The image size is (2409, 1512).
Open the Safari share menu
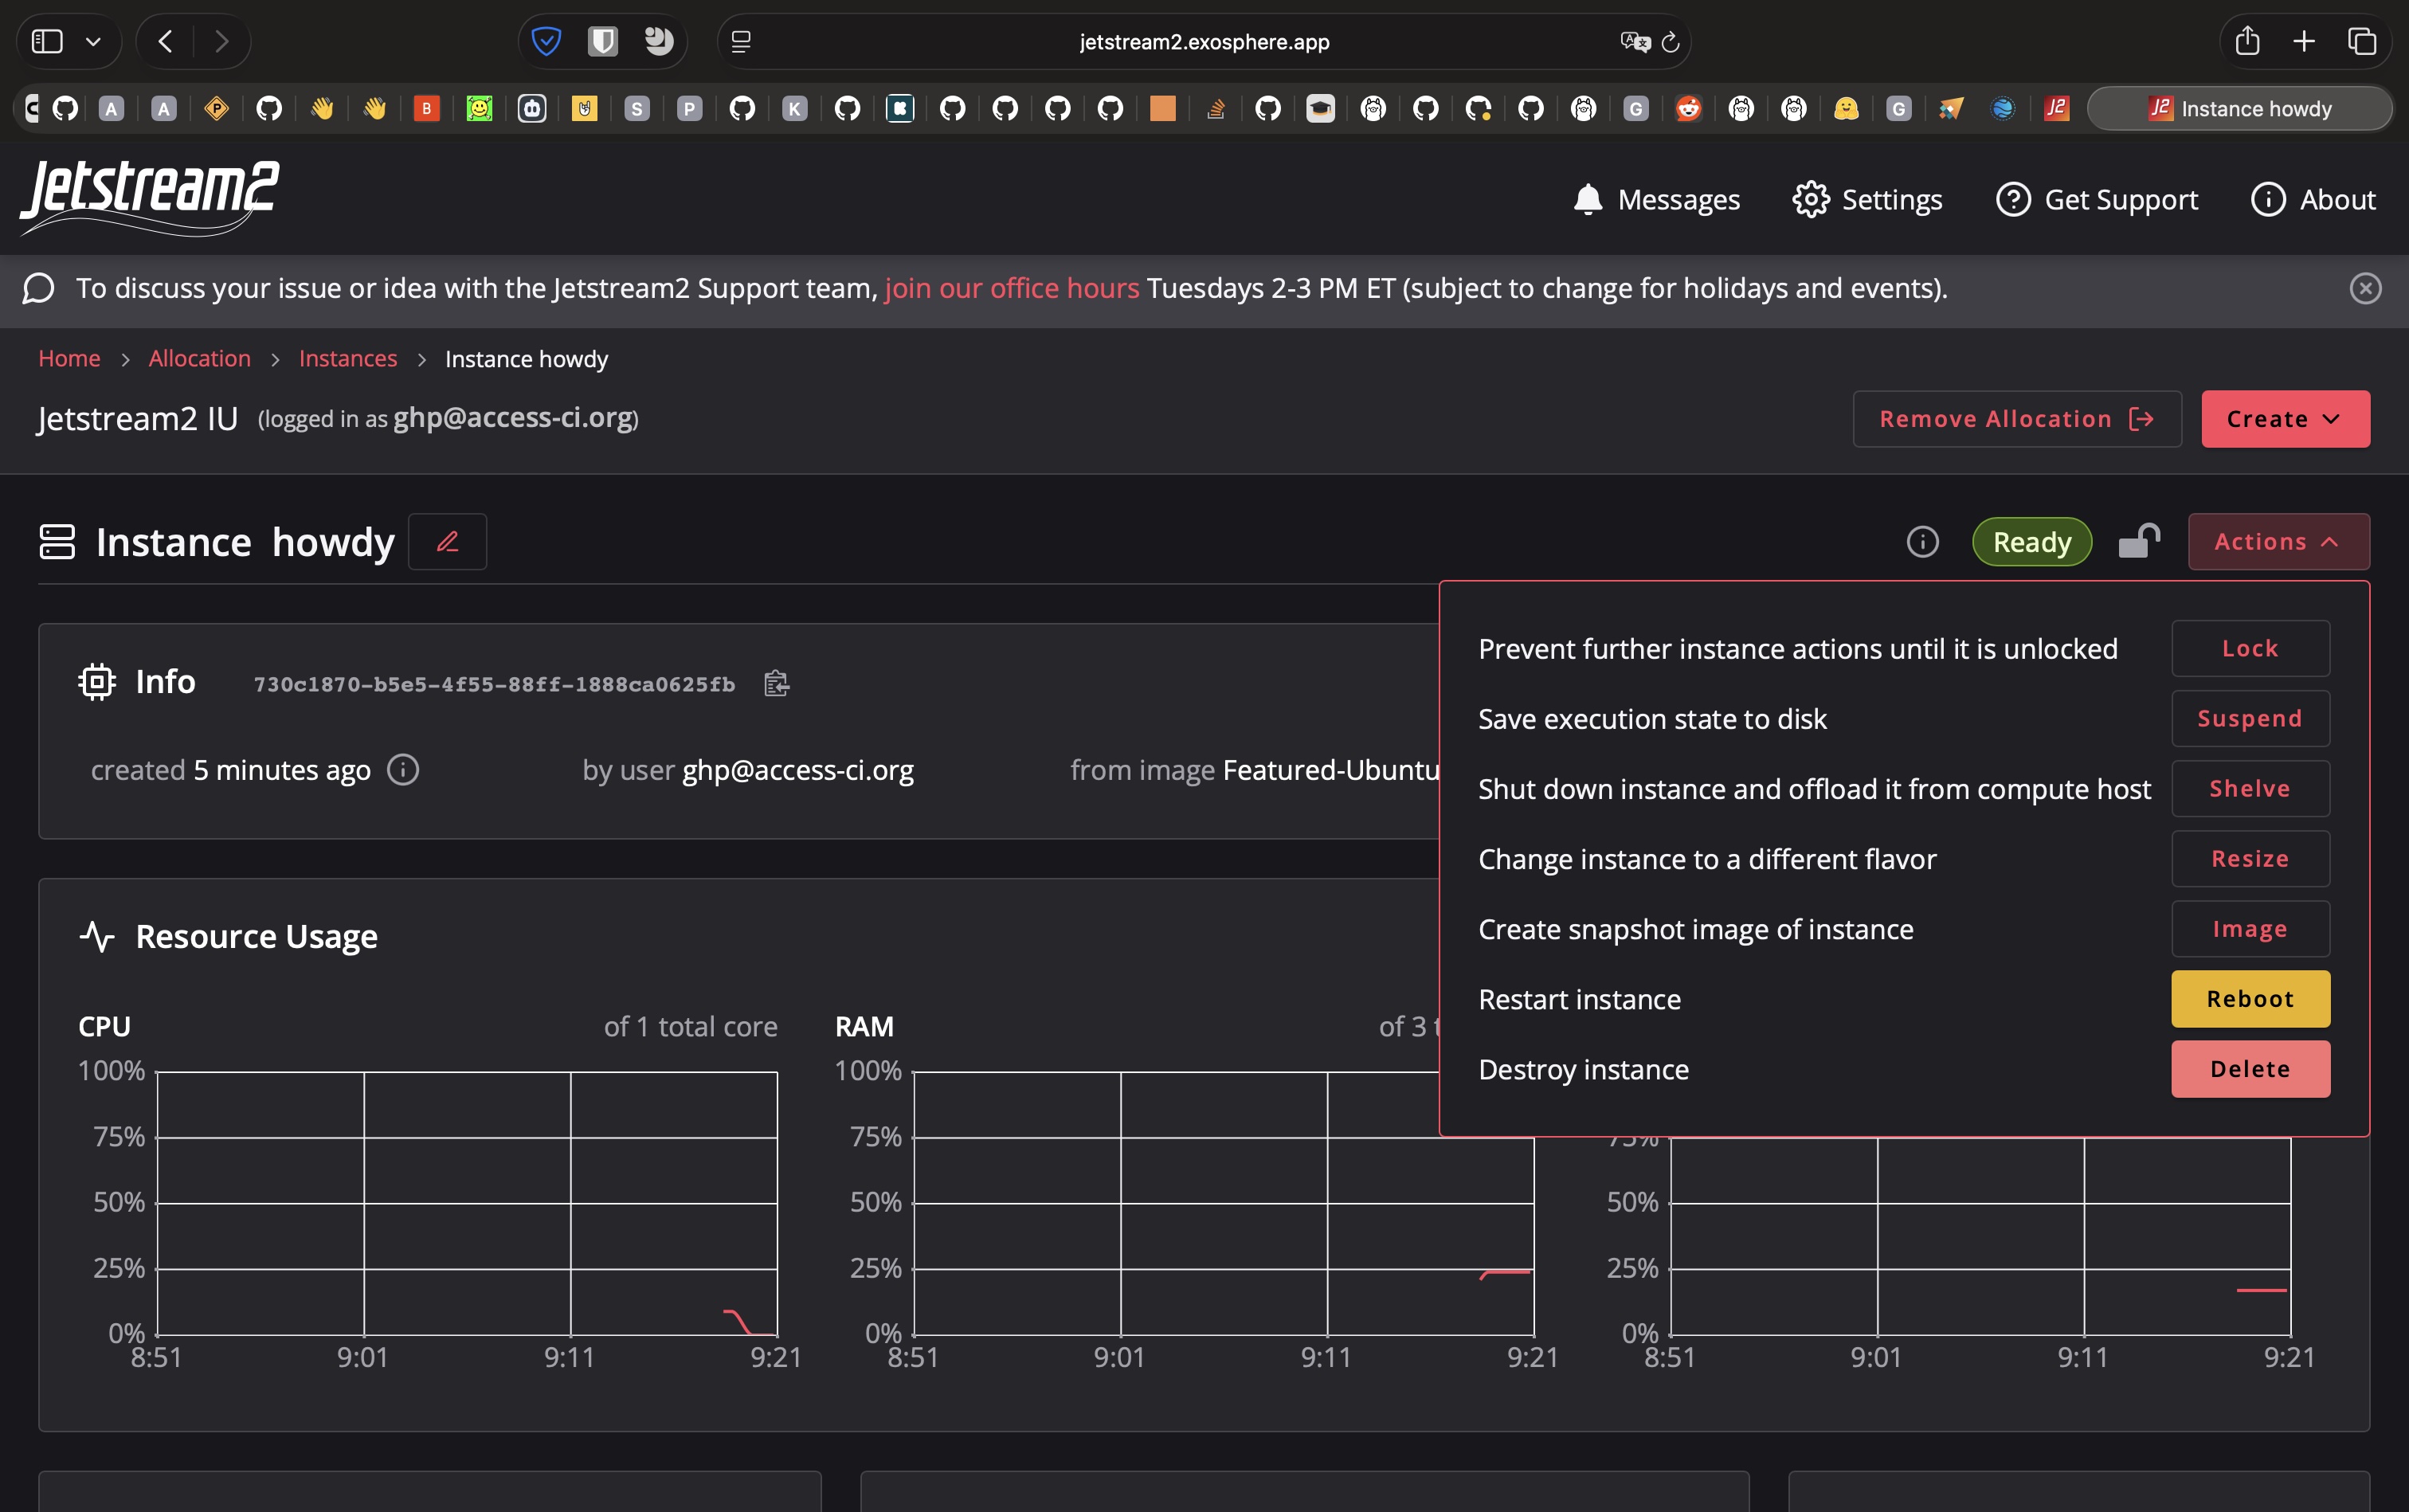pos(2247,40)
